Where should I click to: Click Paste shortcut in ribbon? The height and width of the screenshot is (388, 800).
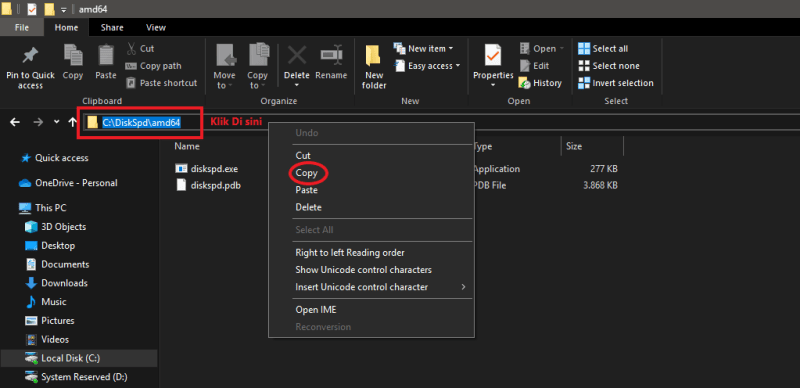coord(162,83)
